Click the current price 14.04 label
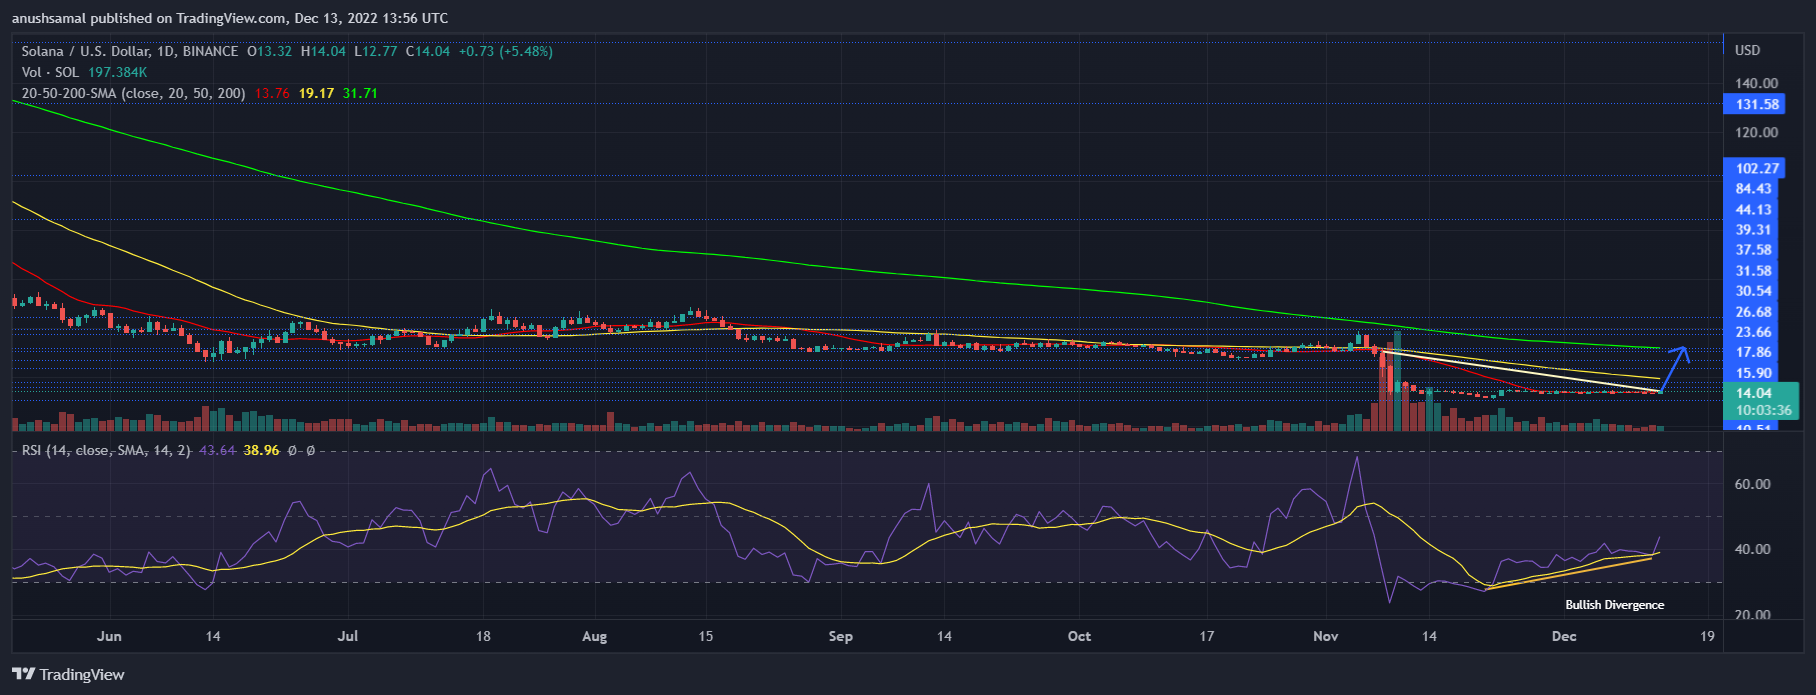The height and width of the screenshot is (695, 1816). coord(1754,393)
